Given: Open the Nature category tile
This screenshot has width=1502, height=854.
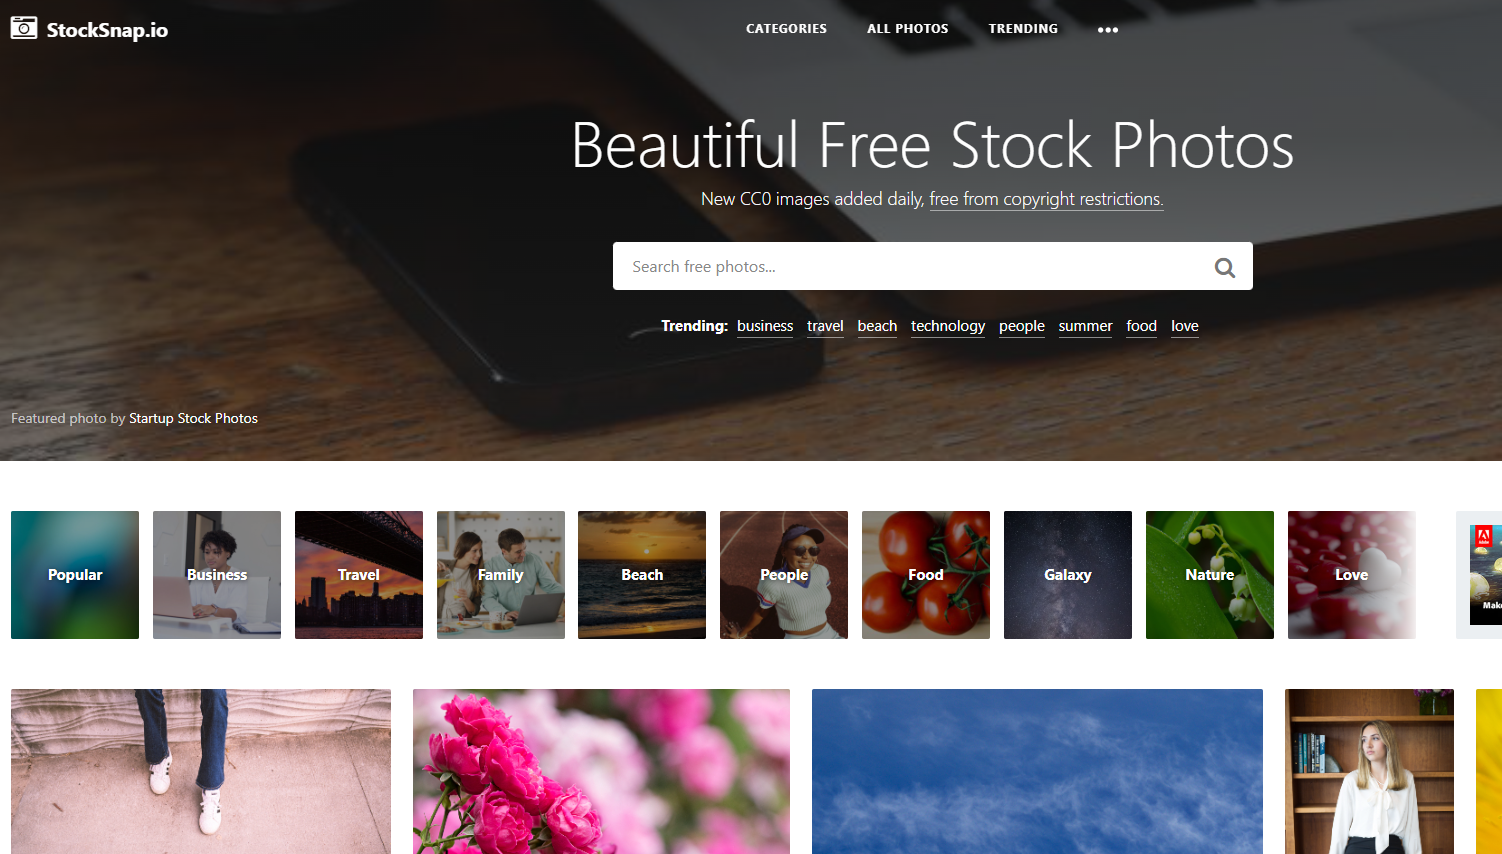Looking at the screenshot, I should click(x=1210, y=575).
